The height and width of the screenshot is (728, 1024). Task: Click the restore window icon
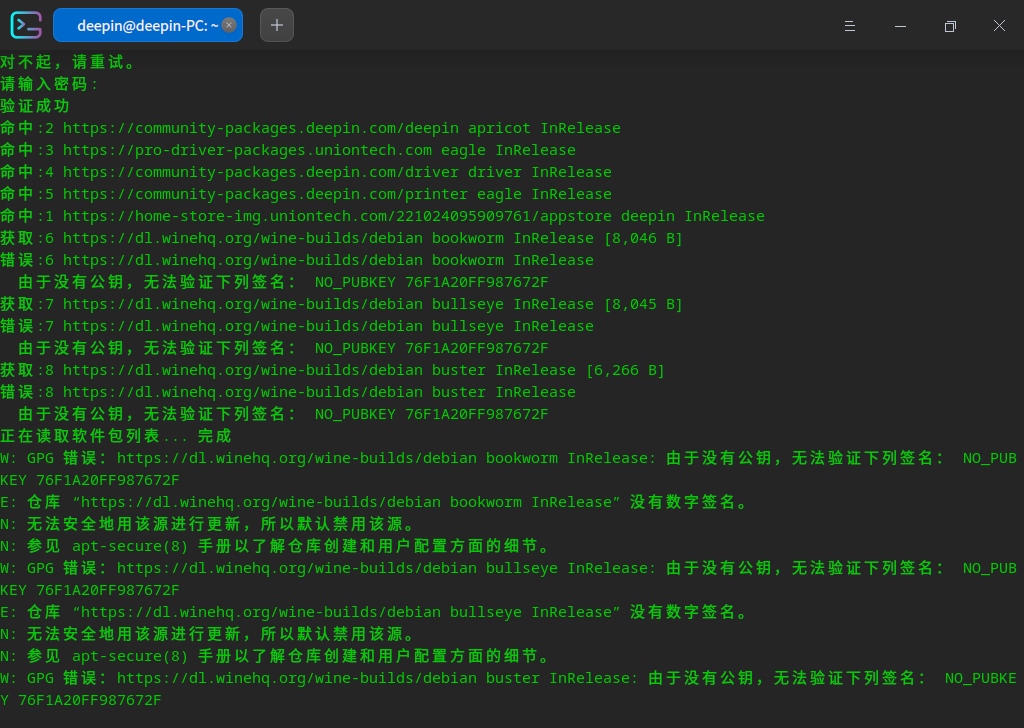coord(950,26)
